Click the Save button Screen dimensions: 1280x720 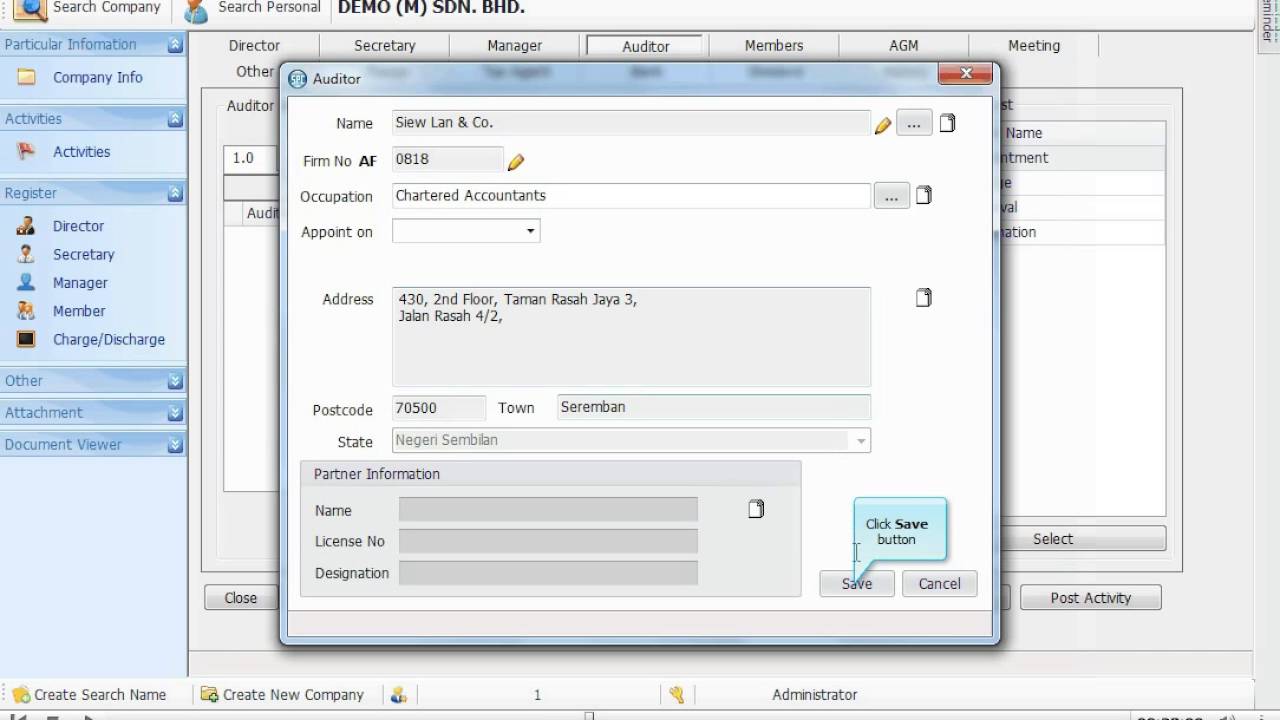pyautogui.click(x=857, y=584)
